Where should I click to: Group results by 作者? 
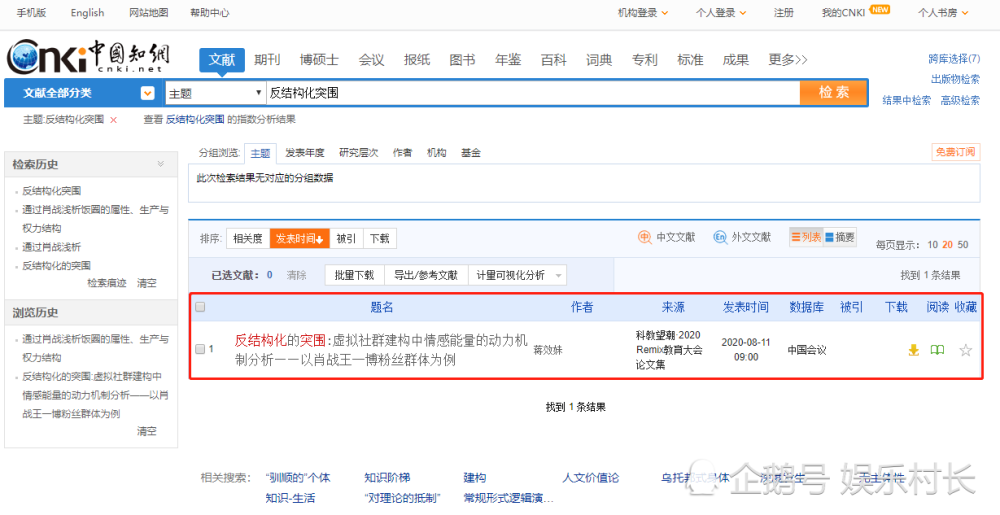pos(402,153)
